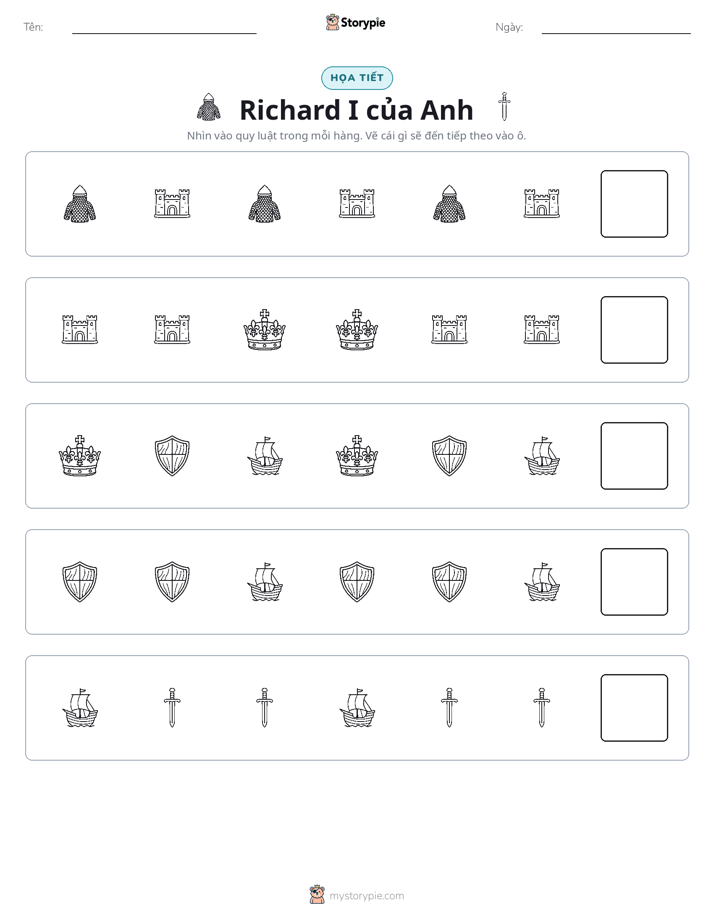Image resolution: width=714 pixels, height=924 pixels.
Task: Click the Ngày date input line
Action: click(616, 28)
